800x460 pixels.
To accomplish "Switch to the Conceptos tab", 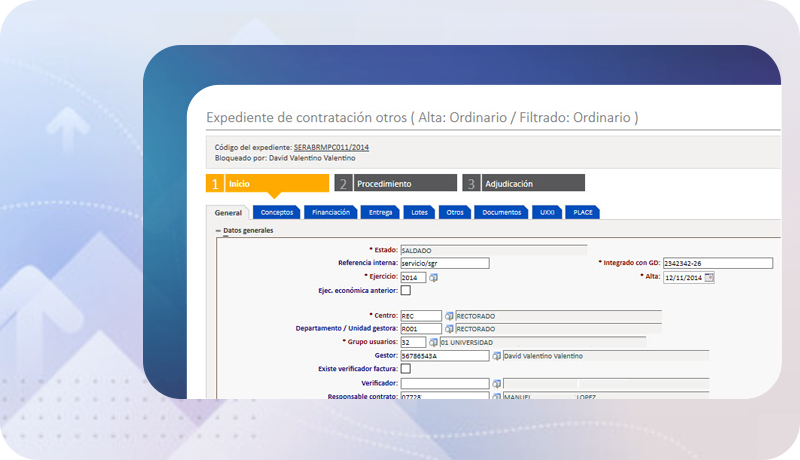I will (x=277, y=212).
